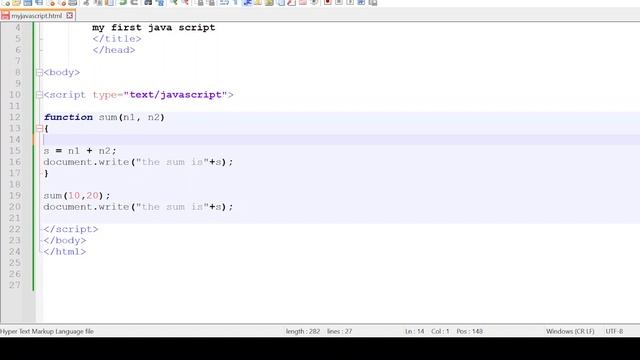
Task: Click the text 'my first java script'
Action: [x=153, y=28]
